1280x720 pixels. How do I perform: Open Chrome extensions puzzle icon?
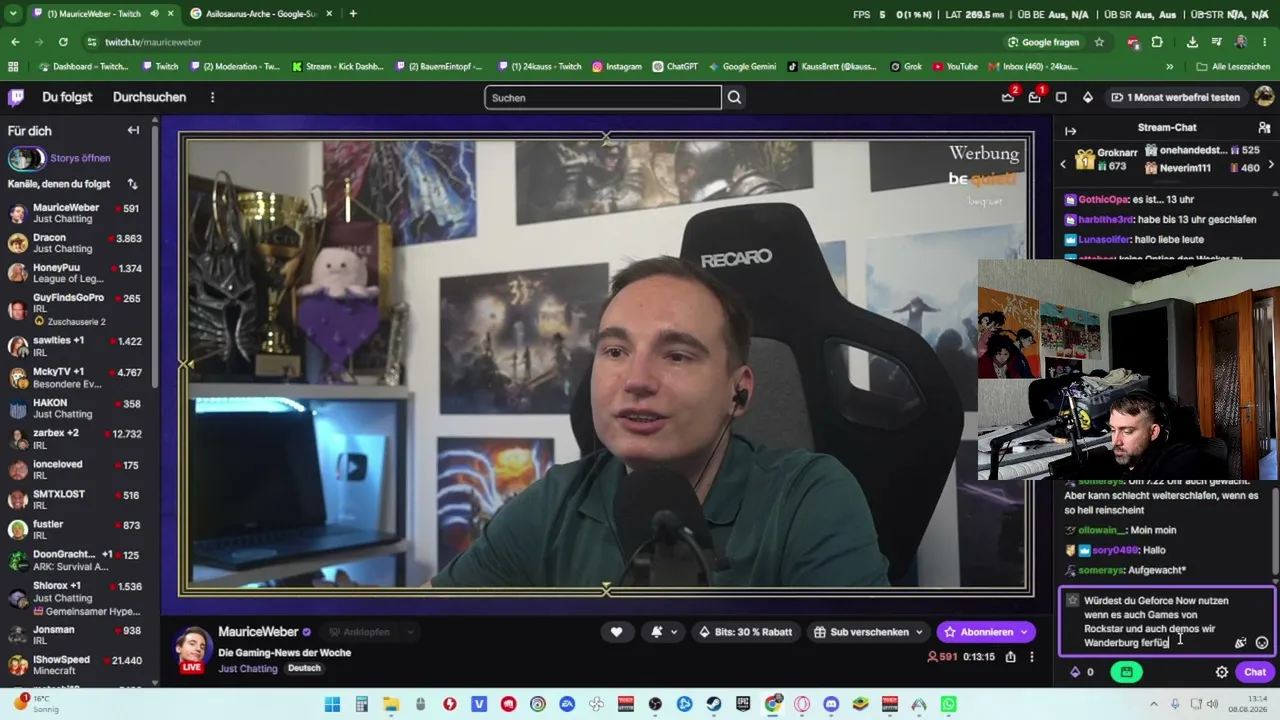point(1157,42)
